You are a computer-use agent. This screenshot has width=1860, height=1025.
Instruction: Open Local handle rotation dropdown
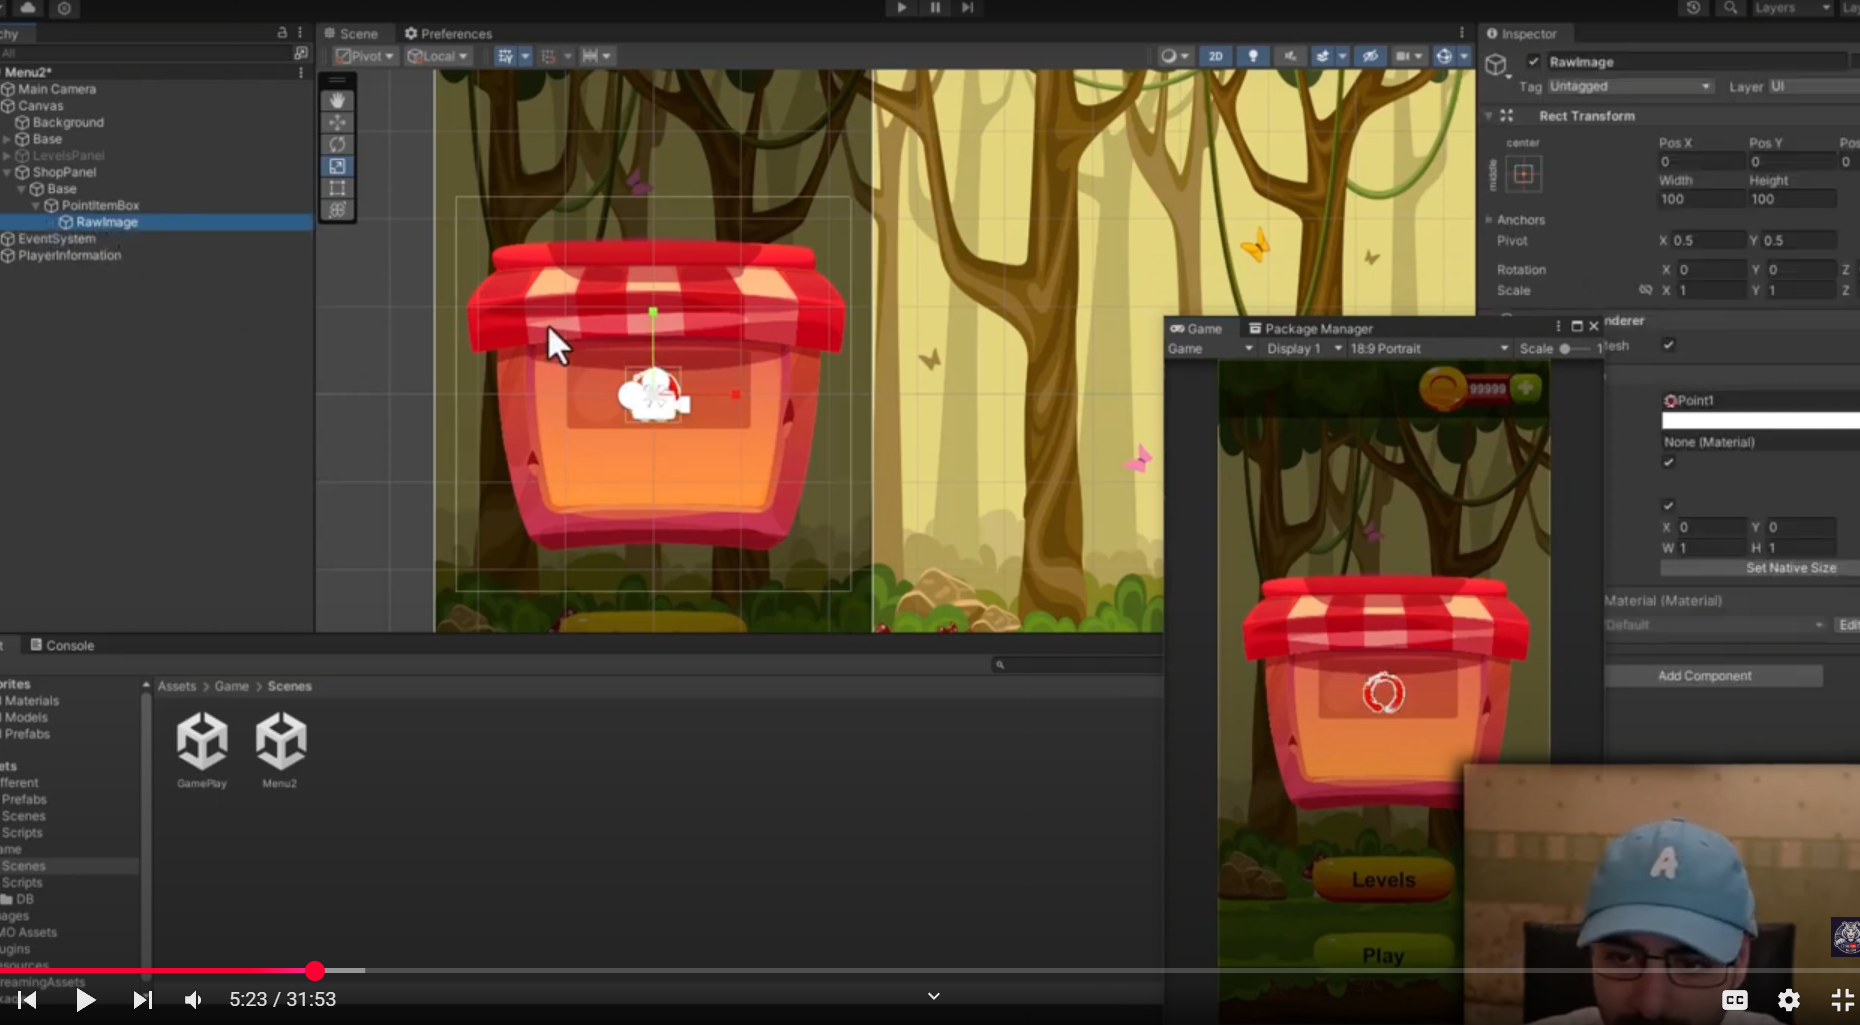437,56
